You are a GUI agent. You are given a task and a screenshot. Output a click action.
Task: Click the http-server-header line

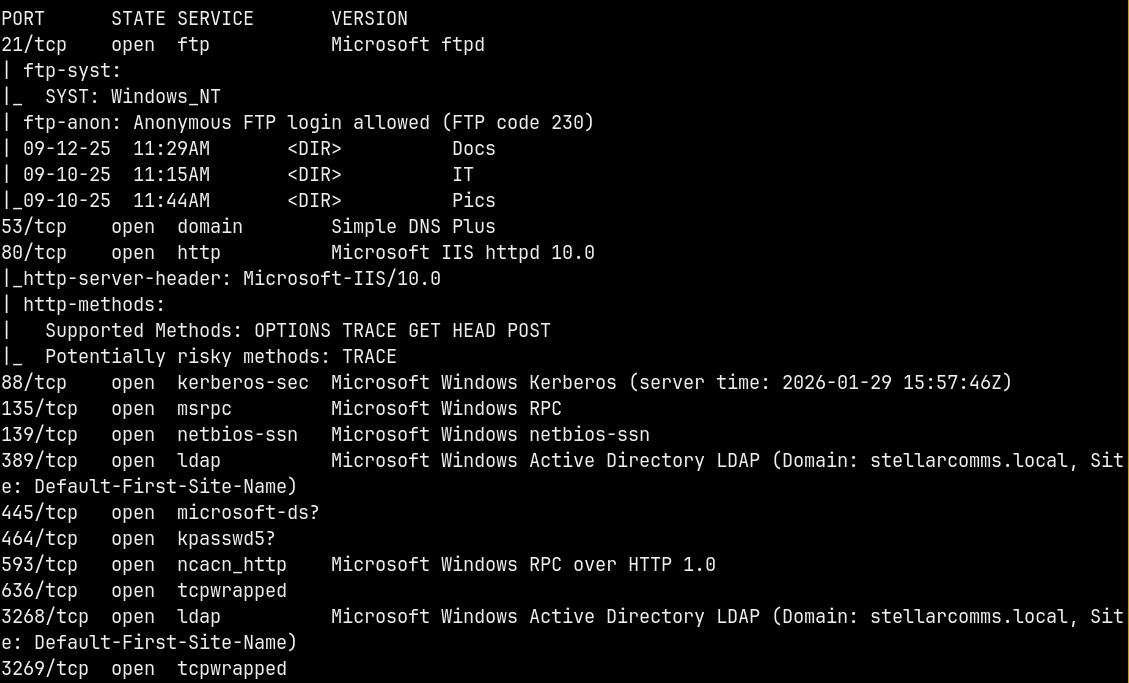tap(226, 278)
